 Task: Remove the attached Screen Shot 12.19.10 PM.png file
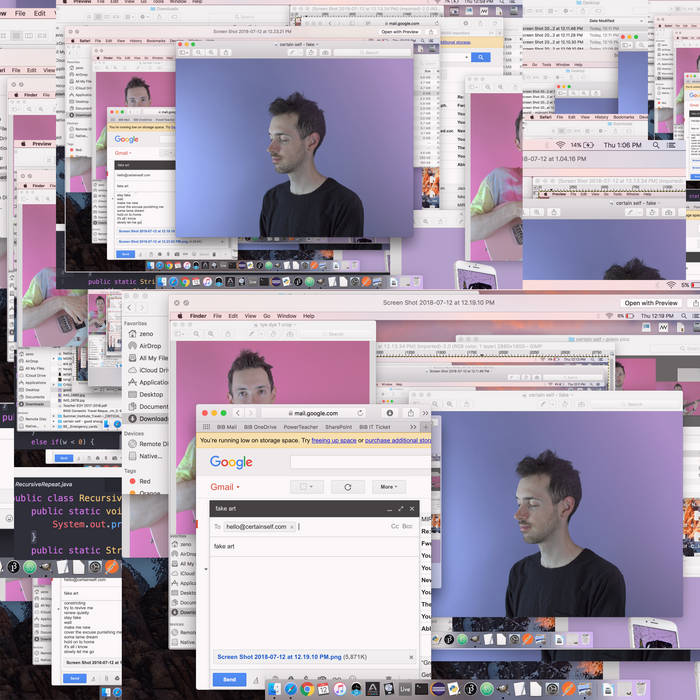411,656
